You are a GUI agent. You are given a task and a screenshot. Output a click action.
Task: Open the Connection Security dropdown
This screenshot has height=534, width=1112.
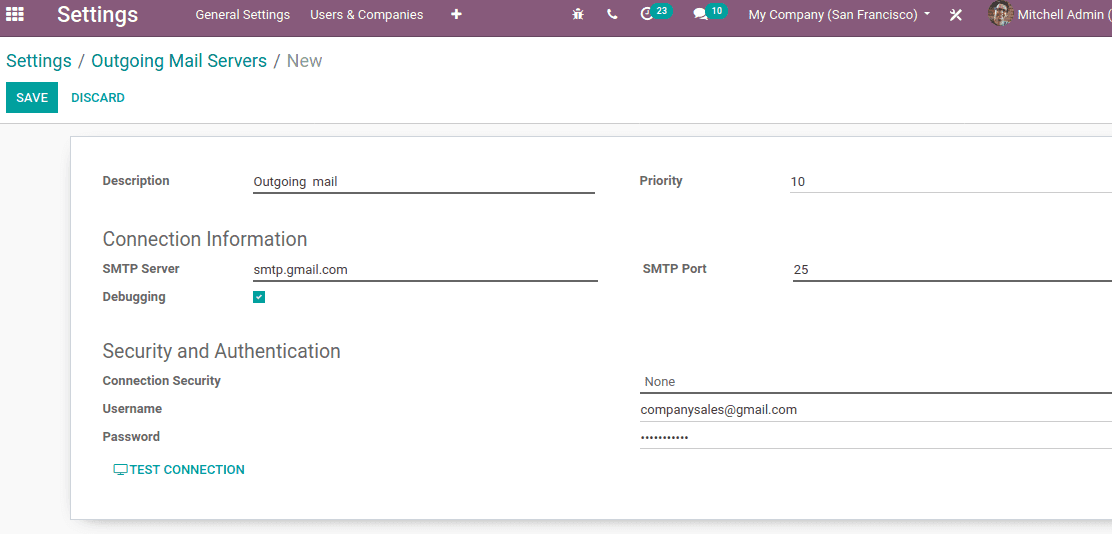(876, 382)
